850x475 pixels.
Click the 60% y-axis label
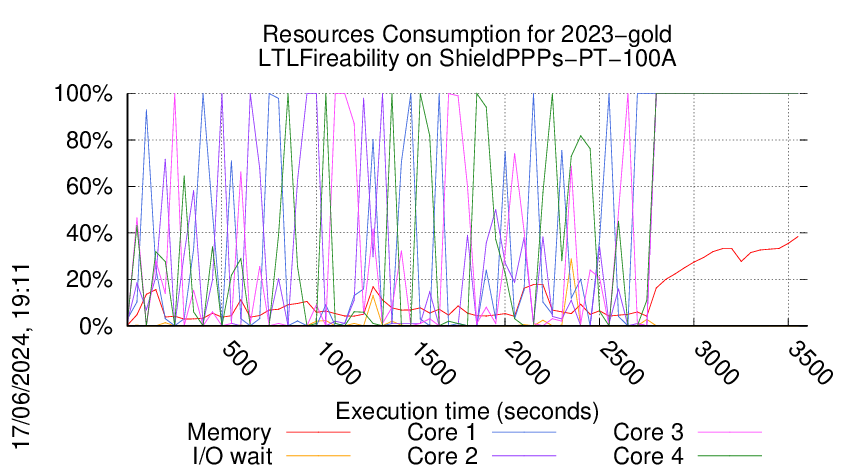89,187
